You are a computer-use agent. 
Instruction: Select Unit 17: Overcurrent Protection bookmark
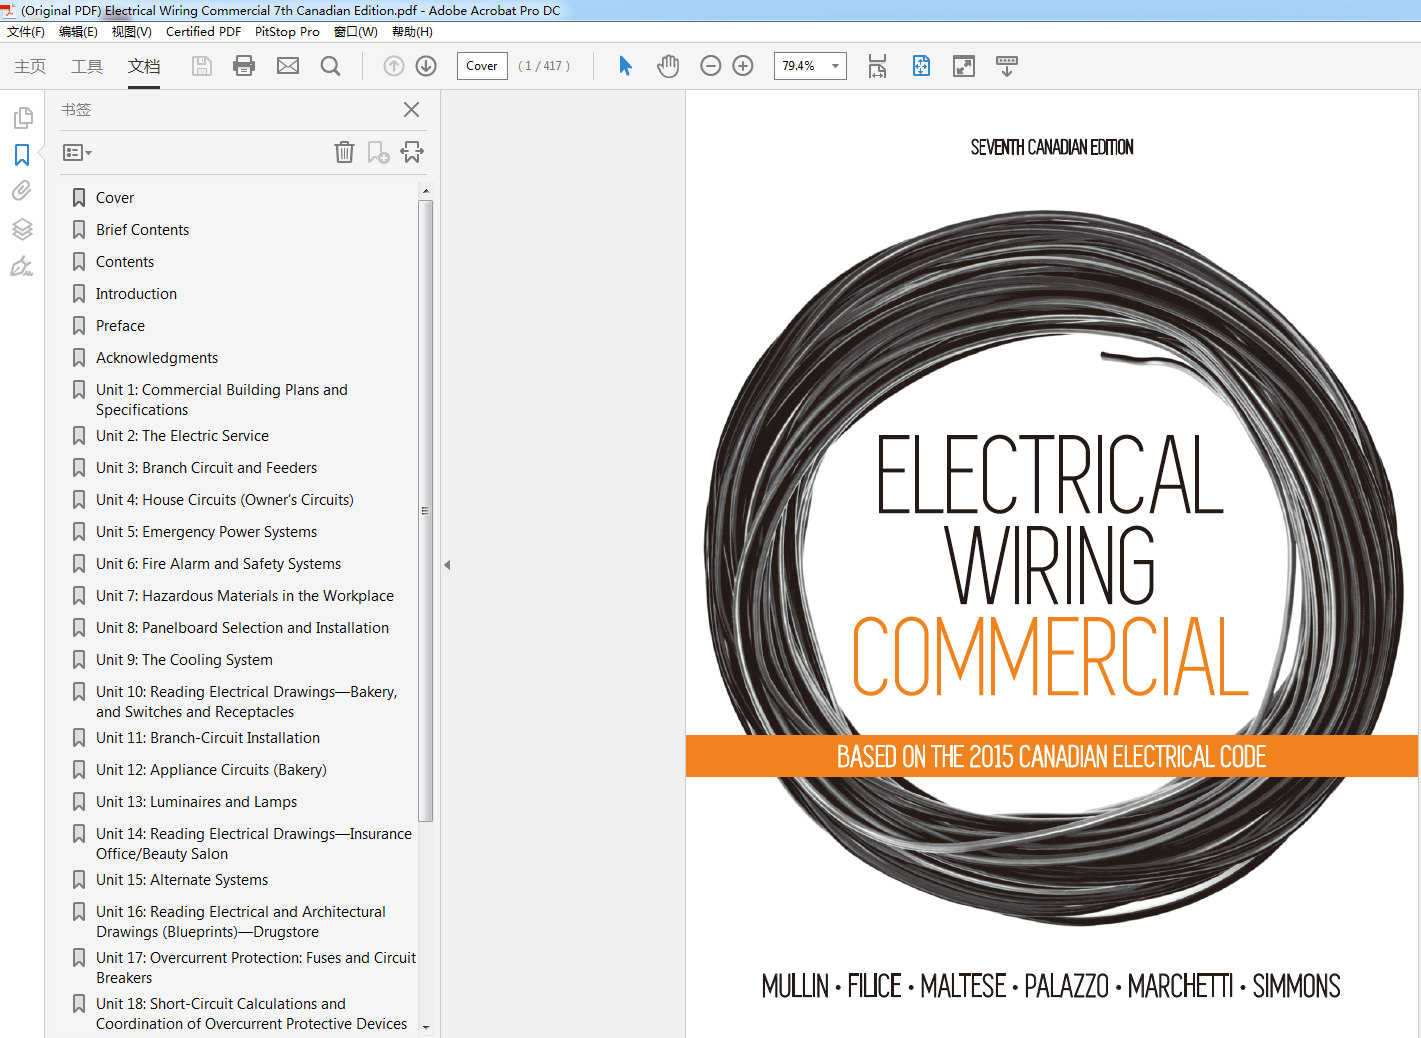pyautogui.click(x=256, y=968)
